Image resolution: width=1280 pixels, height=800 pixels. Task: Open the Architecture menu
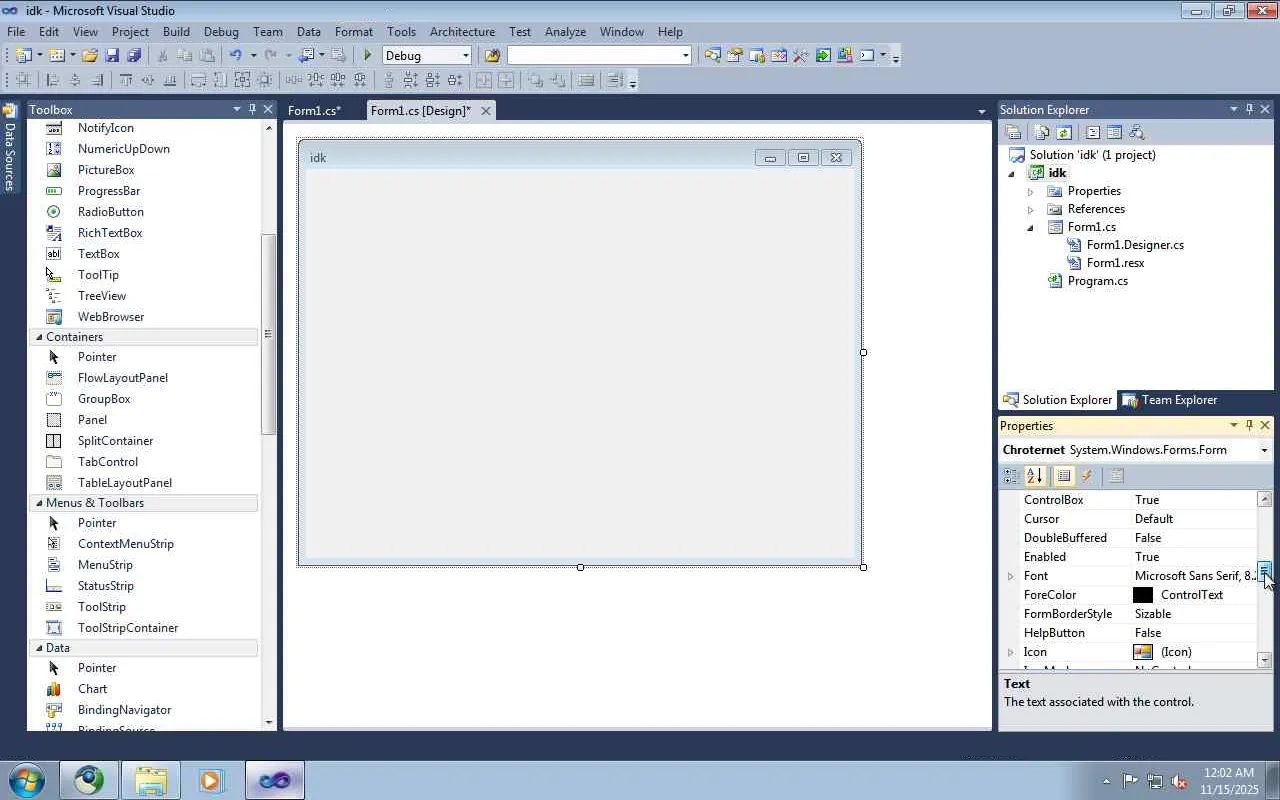462,32
